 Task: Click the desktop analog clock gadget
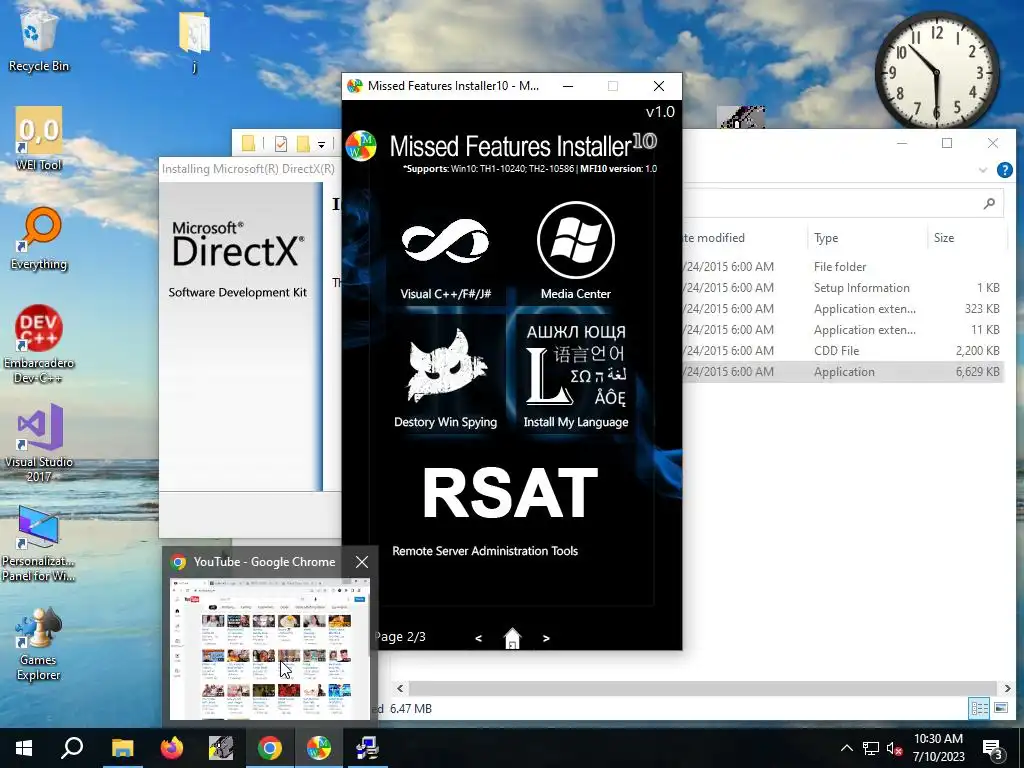[936, 71]
